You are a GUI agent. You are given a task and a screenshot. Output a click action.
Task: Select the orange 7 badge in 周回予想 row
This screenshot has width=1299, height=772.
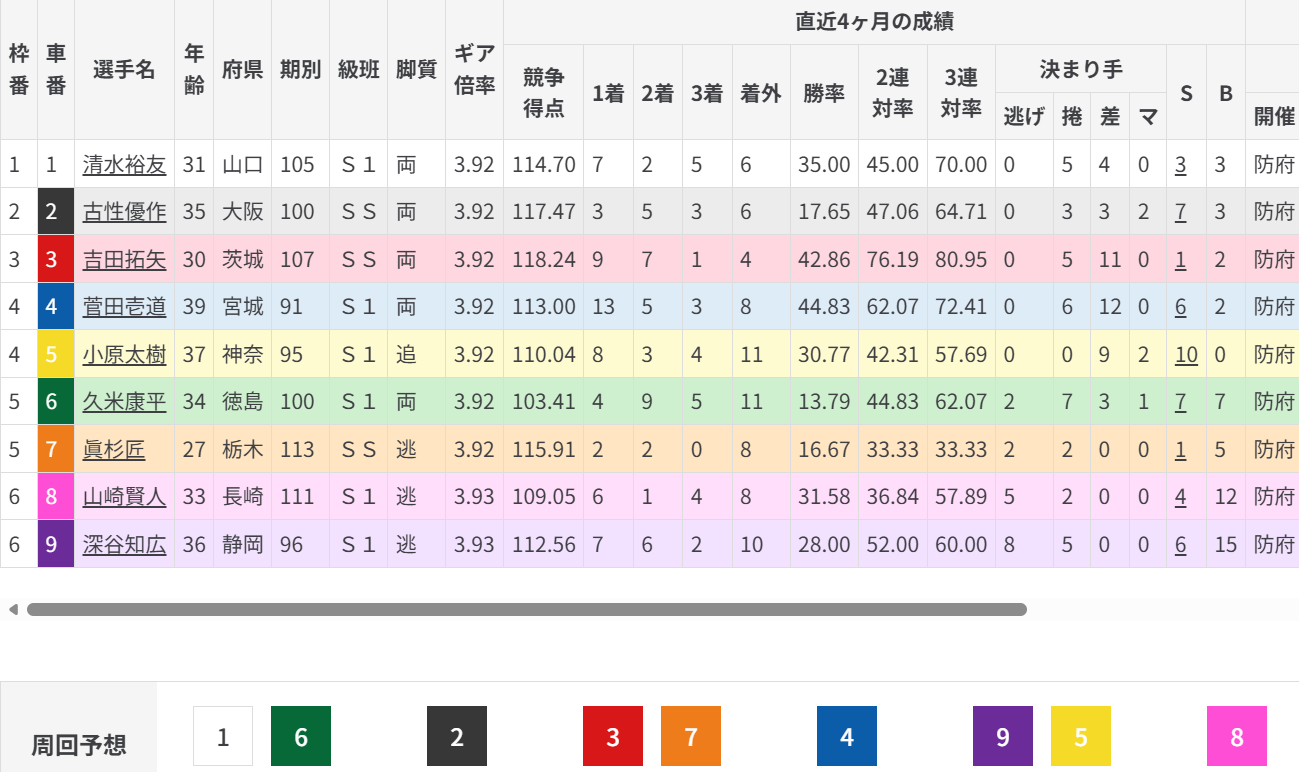coord(691,737)
